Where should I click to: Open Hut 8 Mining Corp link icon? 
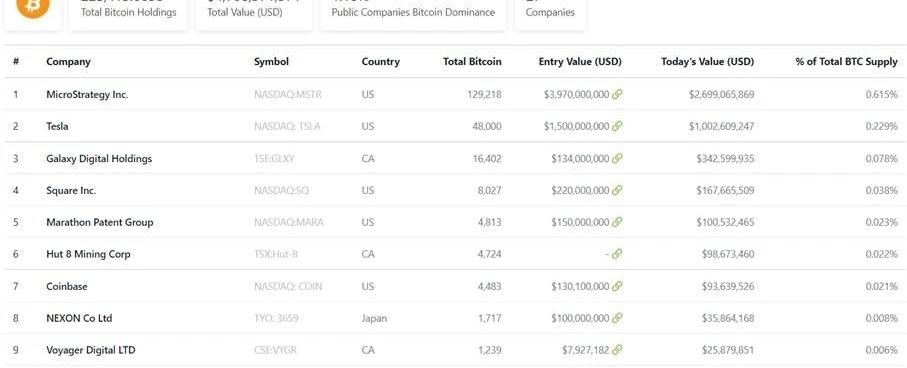coord(617,254)
